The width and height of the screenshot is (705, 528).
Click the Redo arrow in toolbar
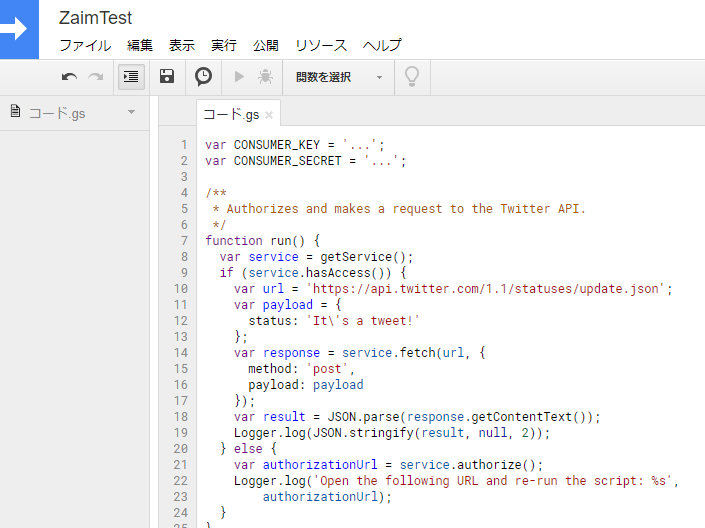(95, 77)
